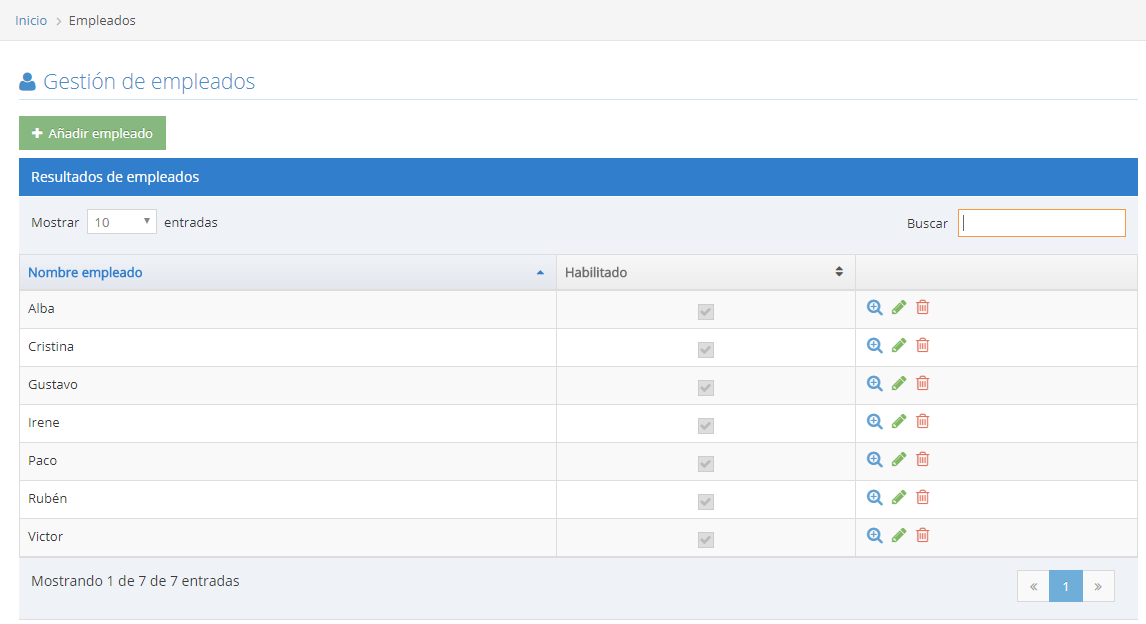The height and width of the screenshot is (624, 1146).
Task: Sort by Habilitado column header
Action: click(x=705, y=272)
